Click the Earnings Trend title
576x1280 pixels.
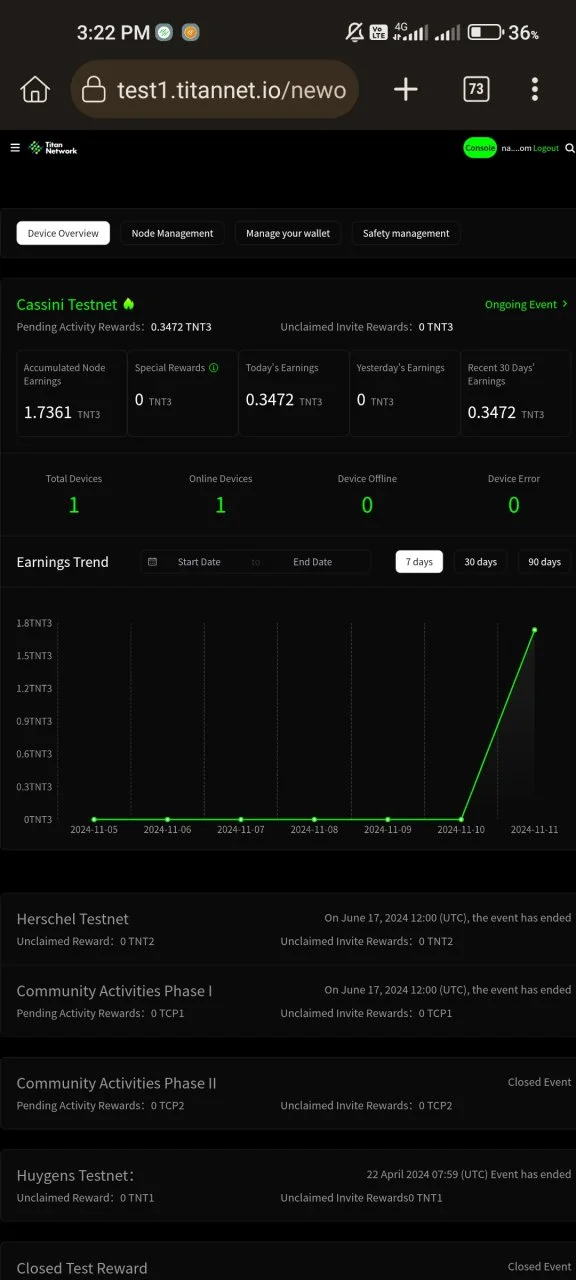point(63,562)
